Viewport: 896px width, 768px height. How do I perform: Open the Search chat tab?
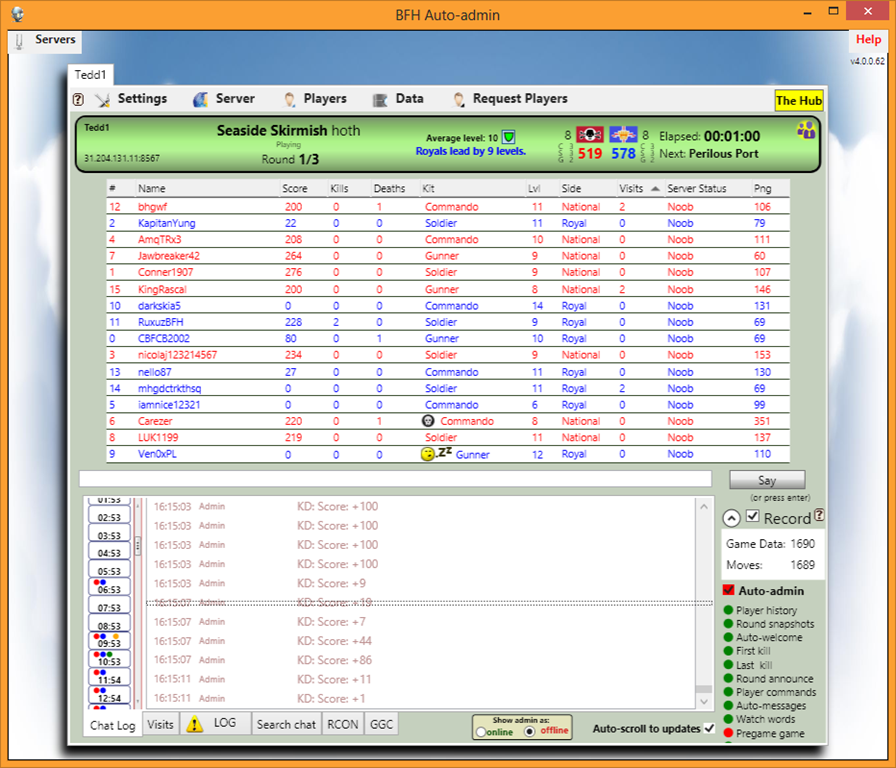(286, 725)
